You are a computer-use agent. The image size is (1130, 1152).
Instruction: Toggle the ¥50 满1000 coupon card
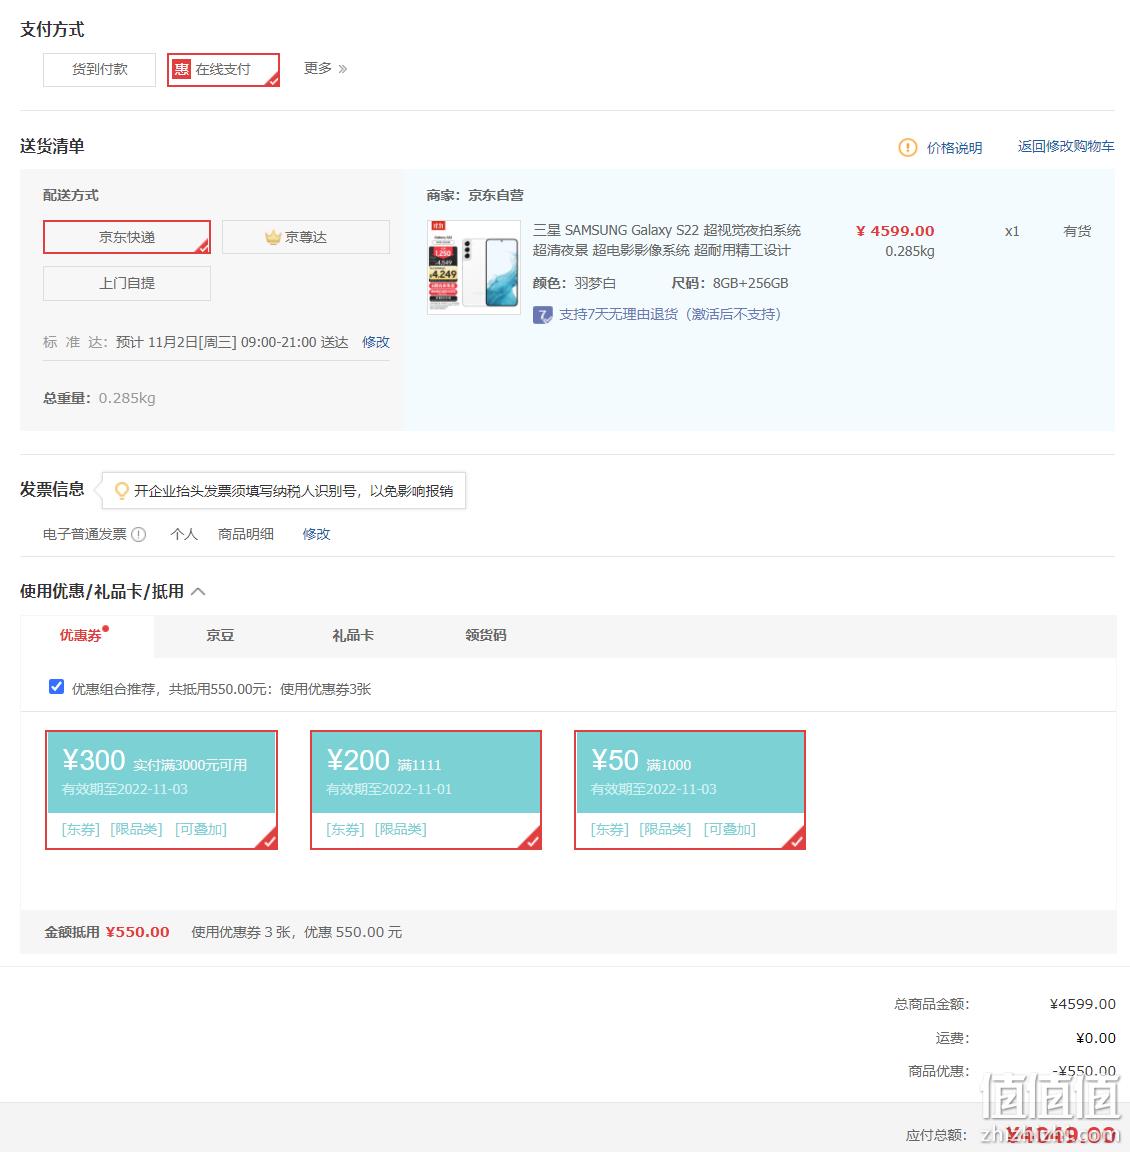click(690, 790)
